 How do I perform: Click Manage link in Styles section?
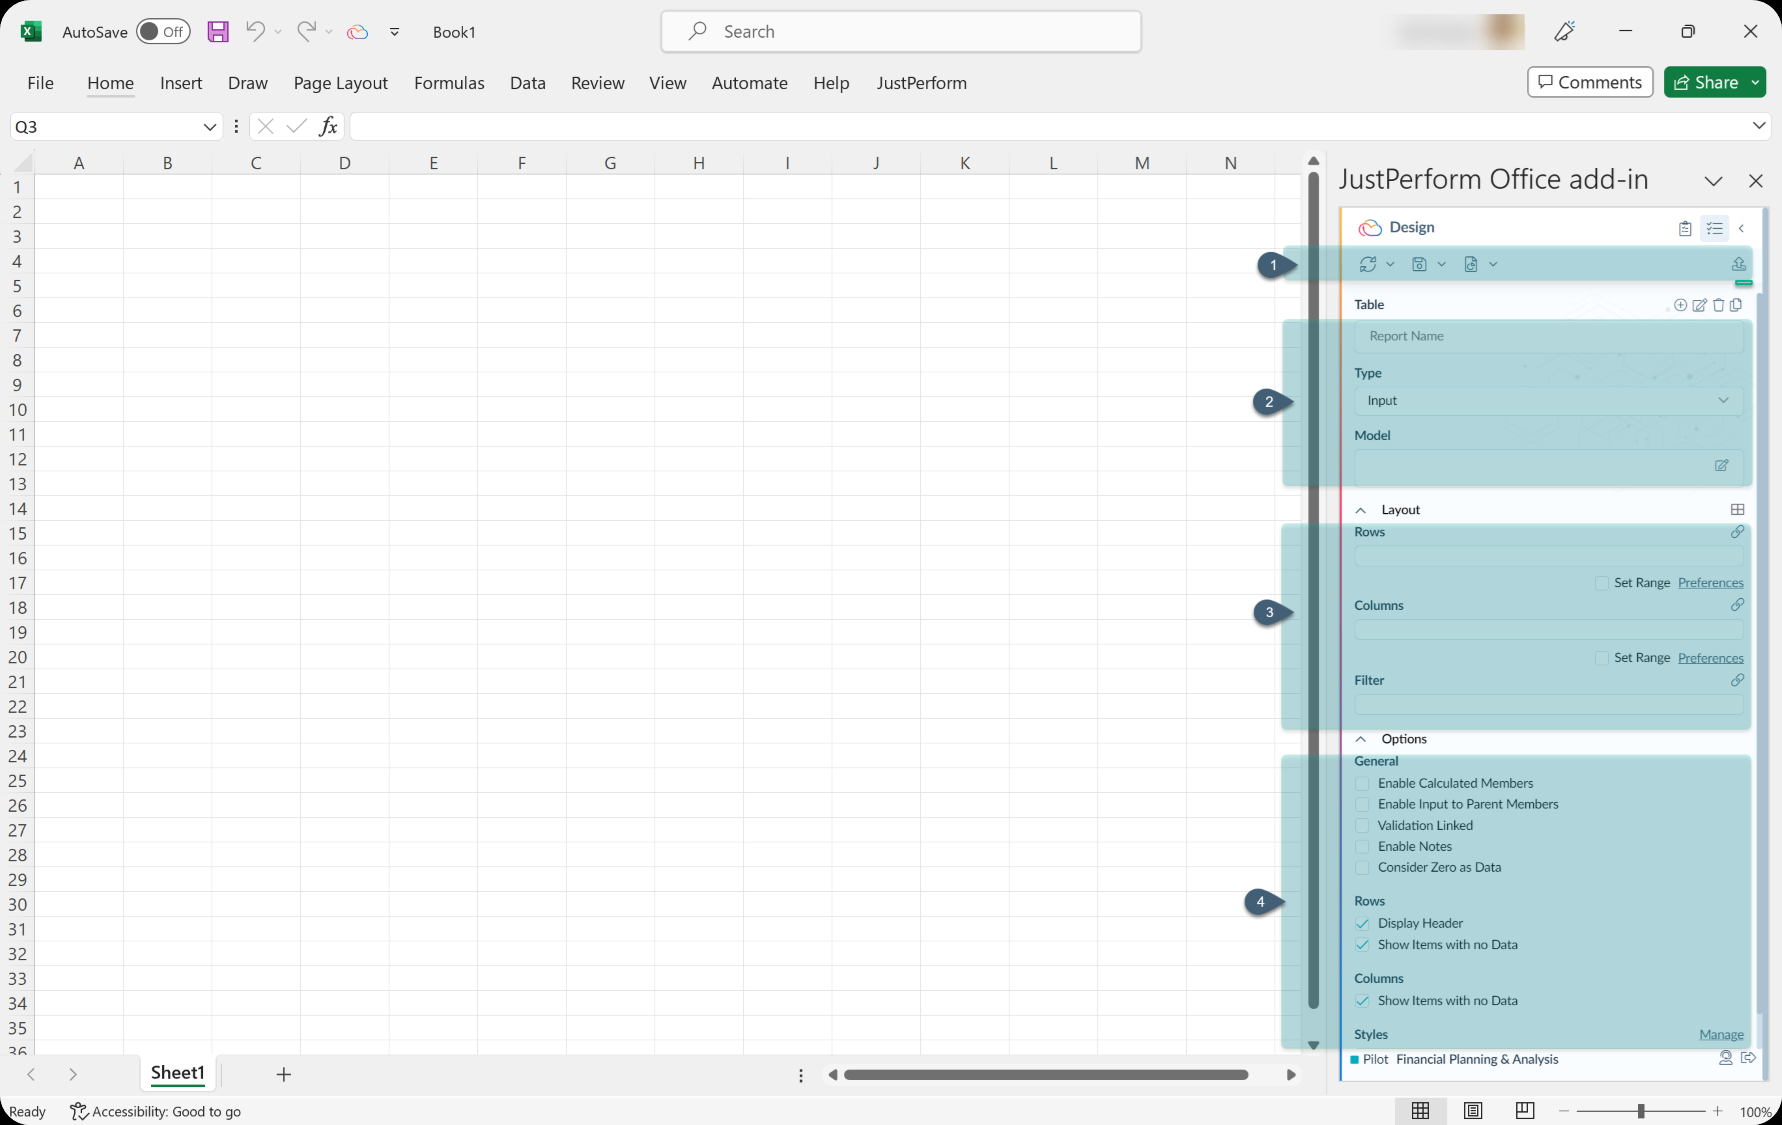1722,1034
